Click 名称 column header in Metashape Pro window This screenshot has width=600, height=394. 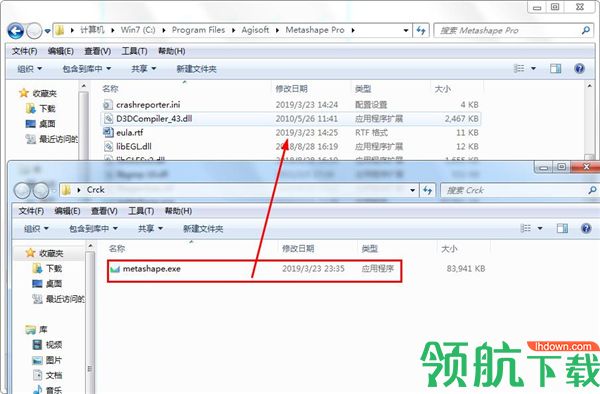[110, 89]
